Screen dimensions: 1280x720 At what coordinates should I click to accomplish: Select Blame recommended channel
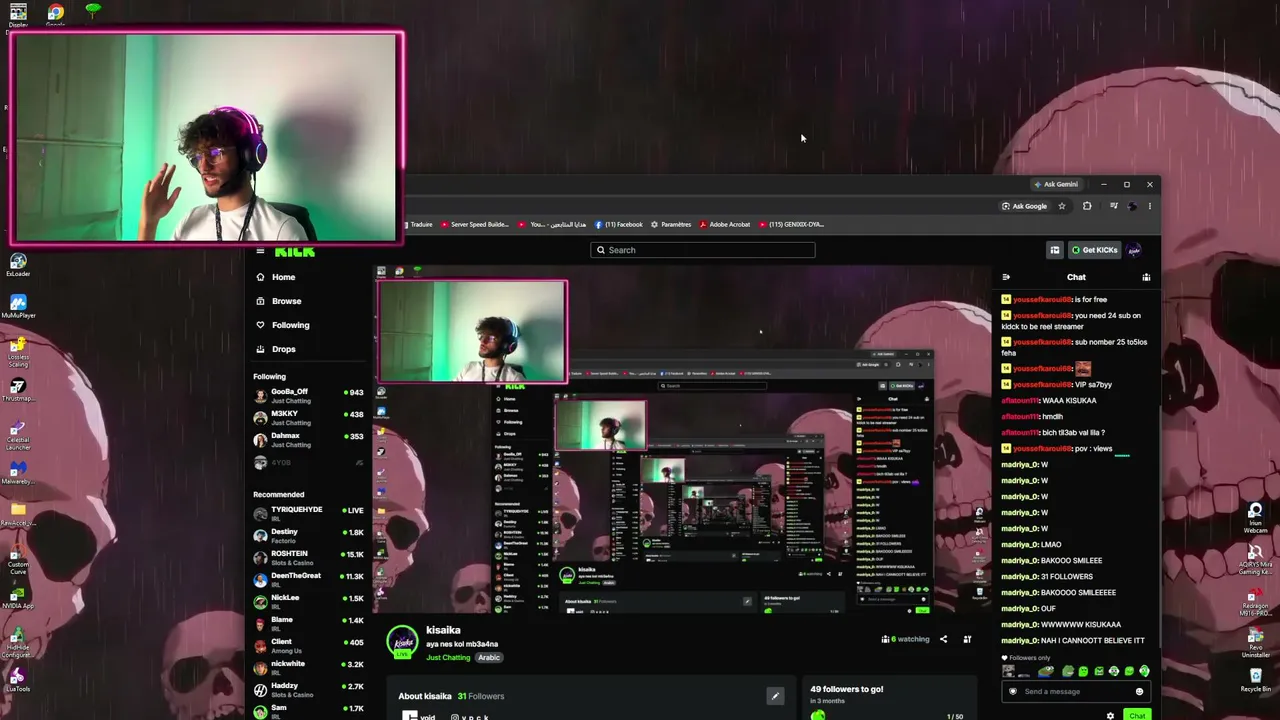click(308, 624)
